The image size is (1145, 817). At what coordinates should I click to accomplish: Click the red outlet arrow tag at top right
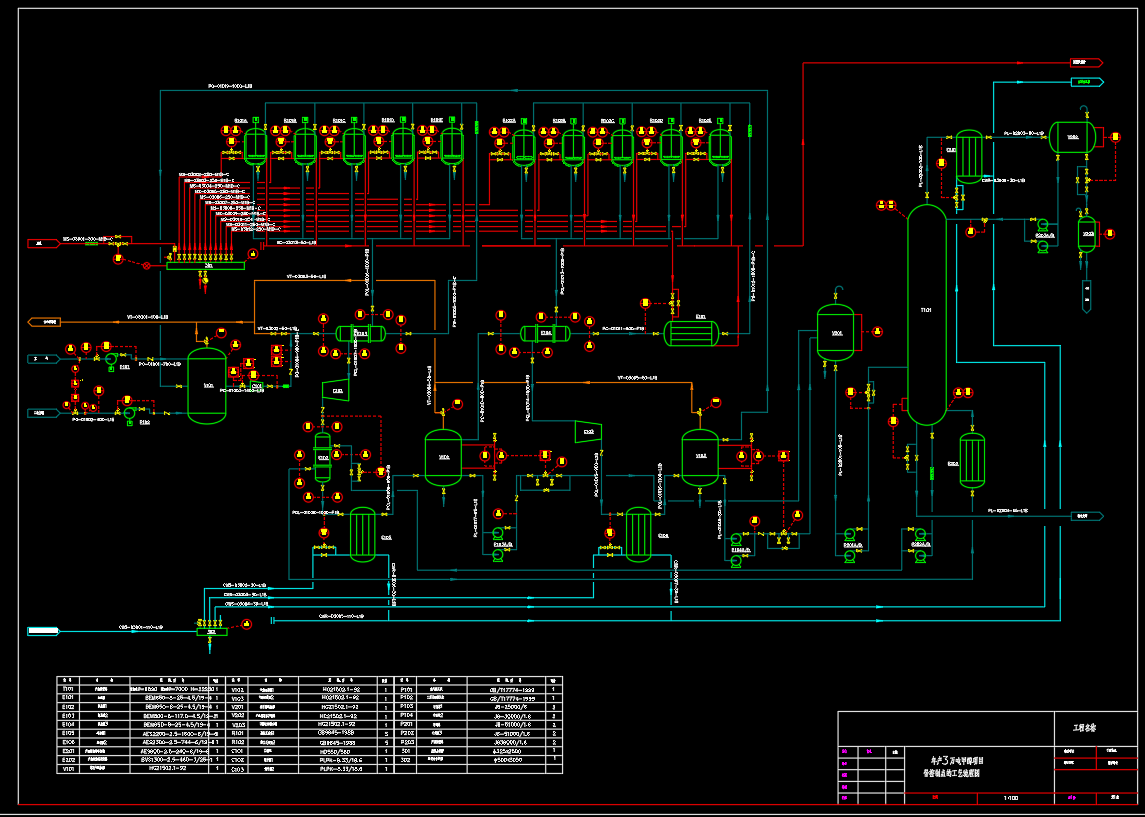[1085, 62]
